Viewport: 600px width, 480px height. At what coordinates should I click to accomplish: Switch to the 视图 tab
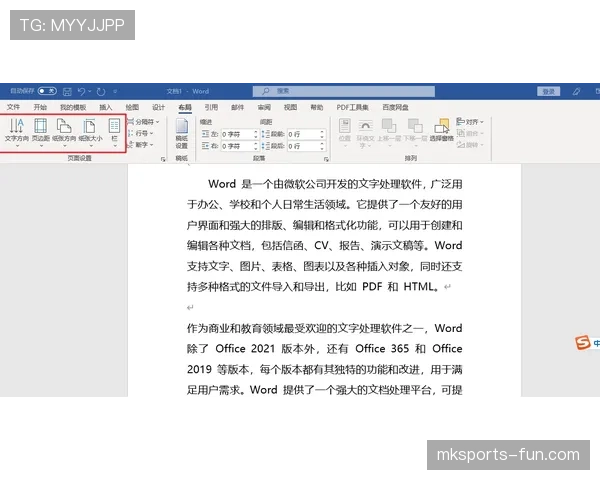coord(290,107)
